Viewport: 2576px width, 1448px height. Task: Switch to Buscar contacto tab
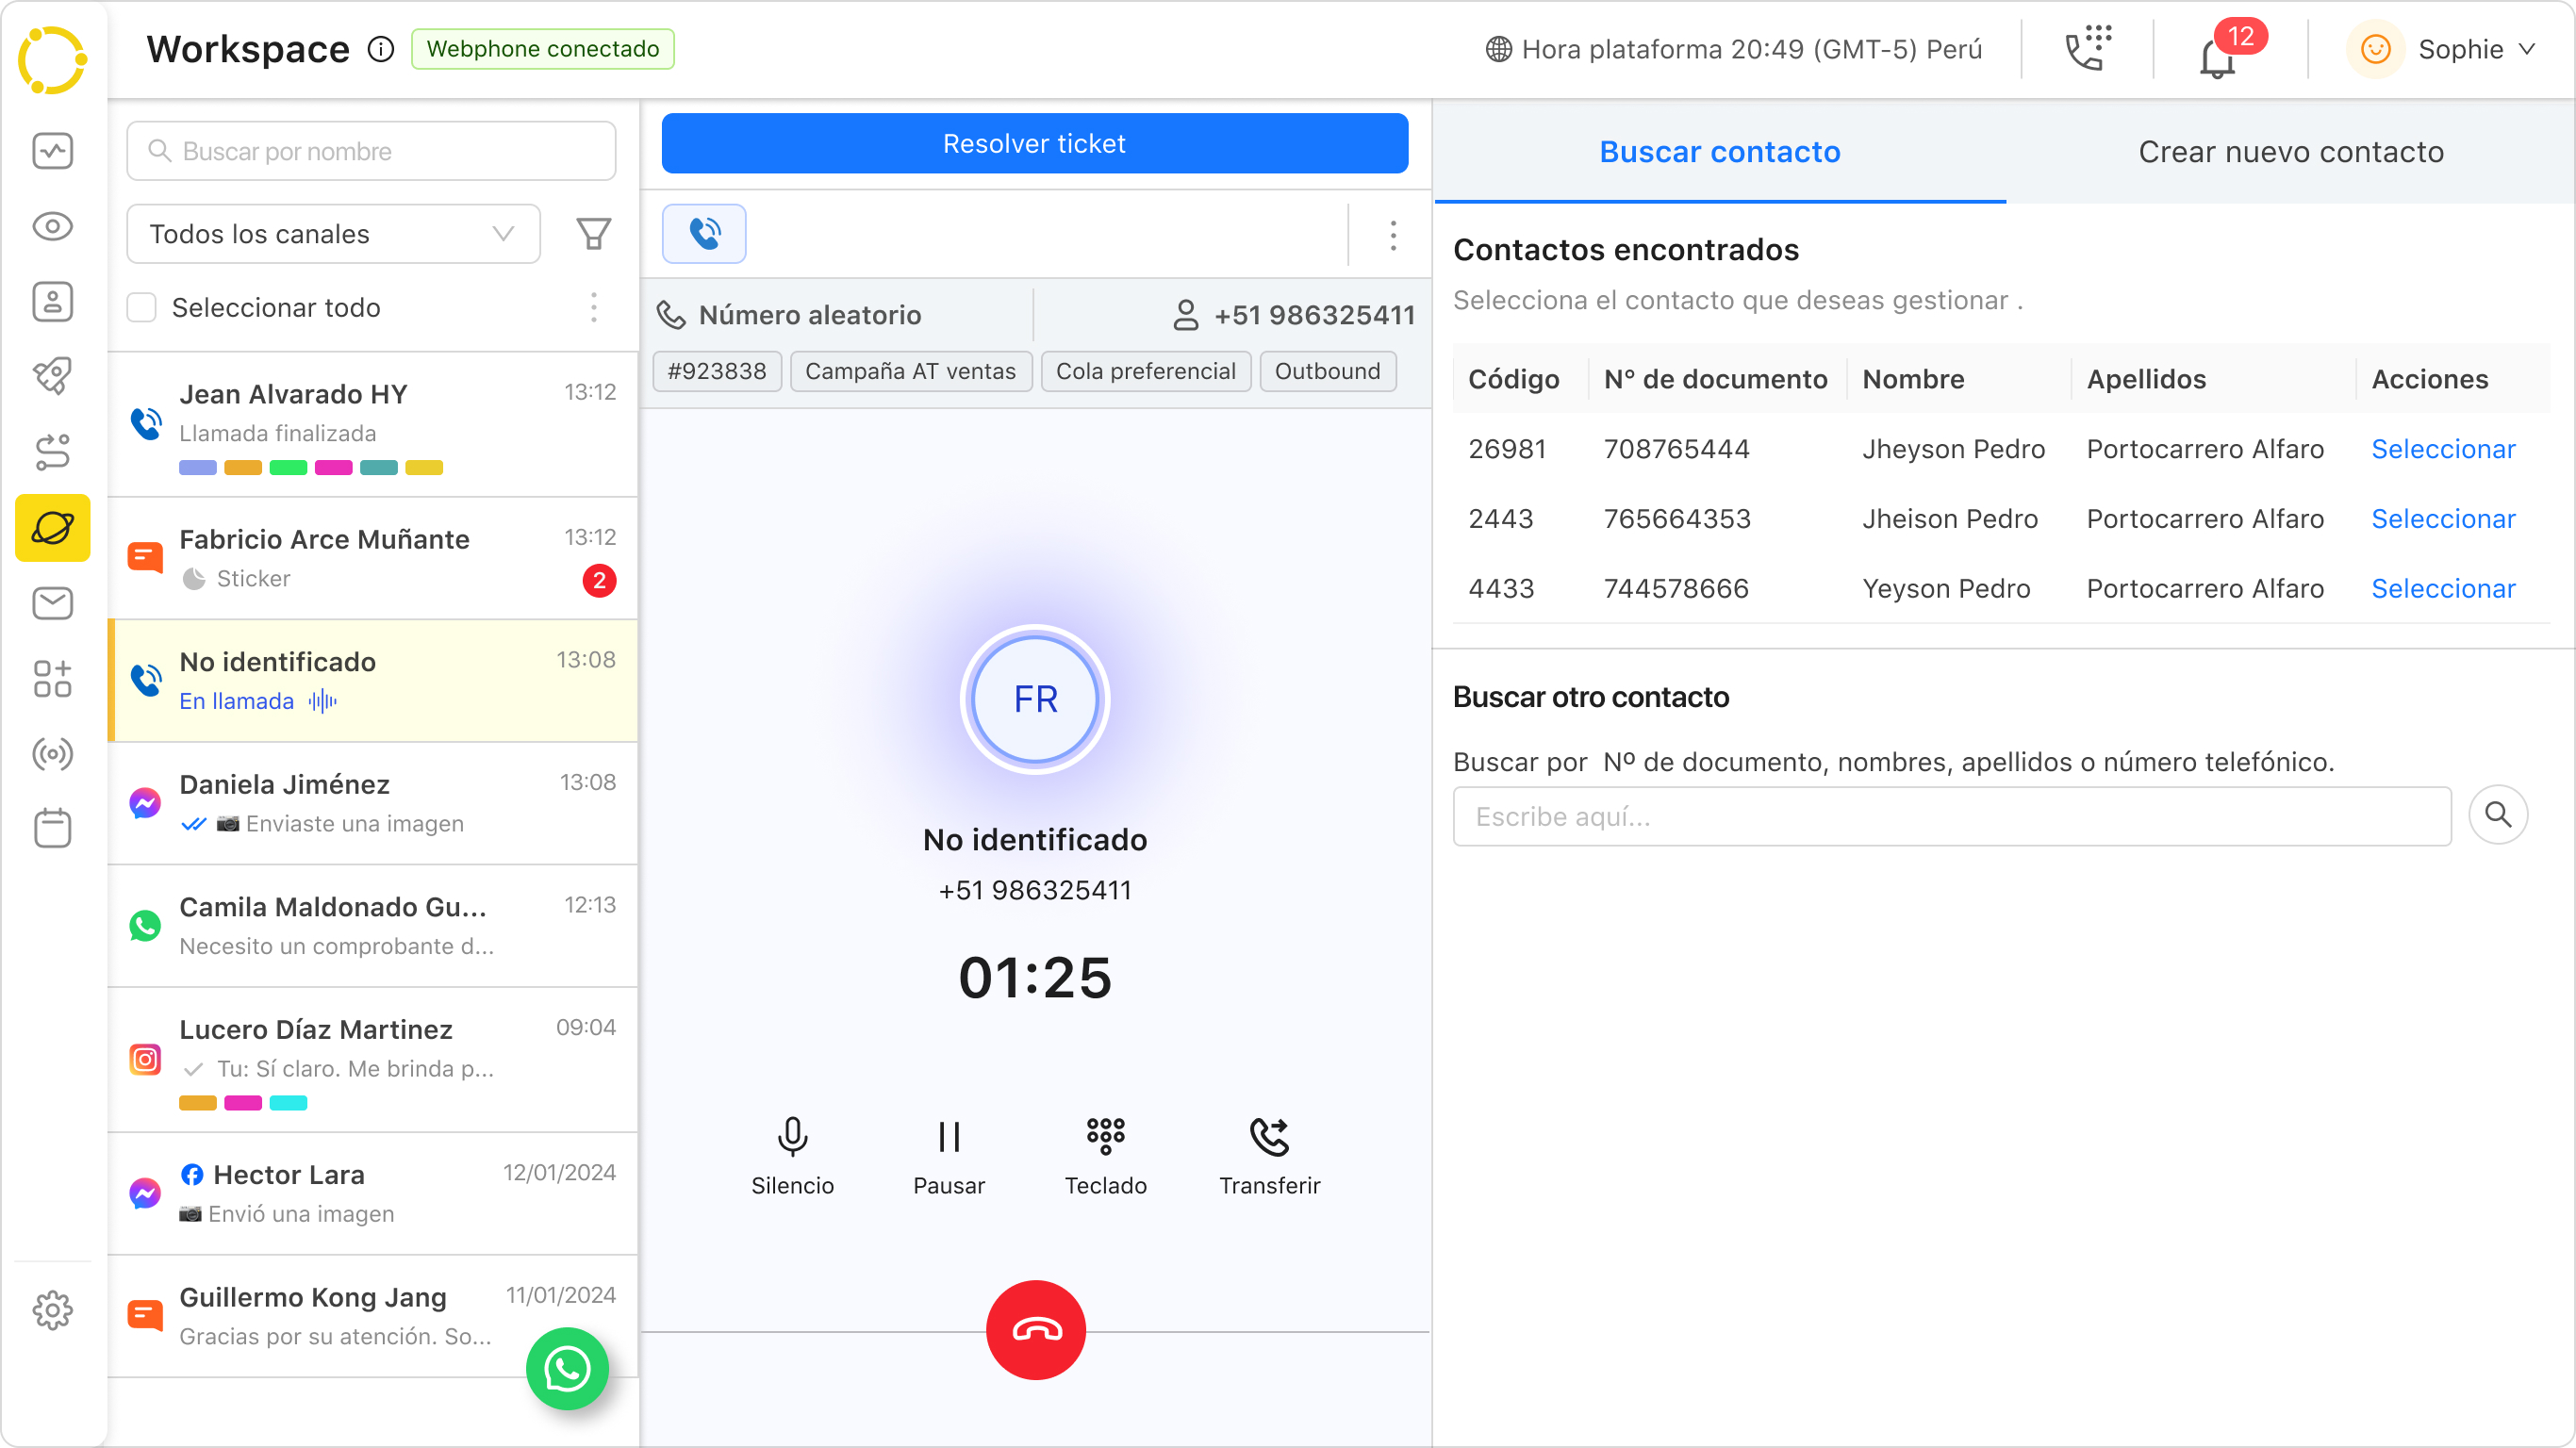pyautogui.click(x=1720, y=152)
